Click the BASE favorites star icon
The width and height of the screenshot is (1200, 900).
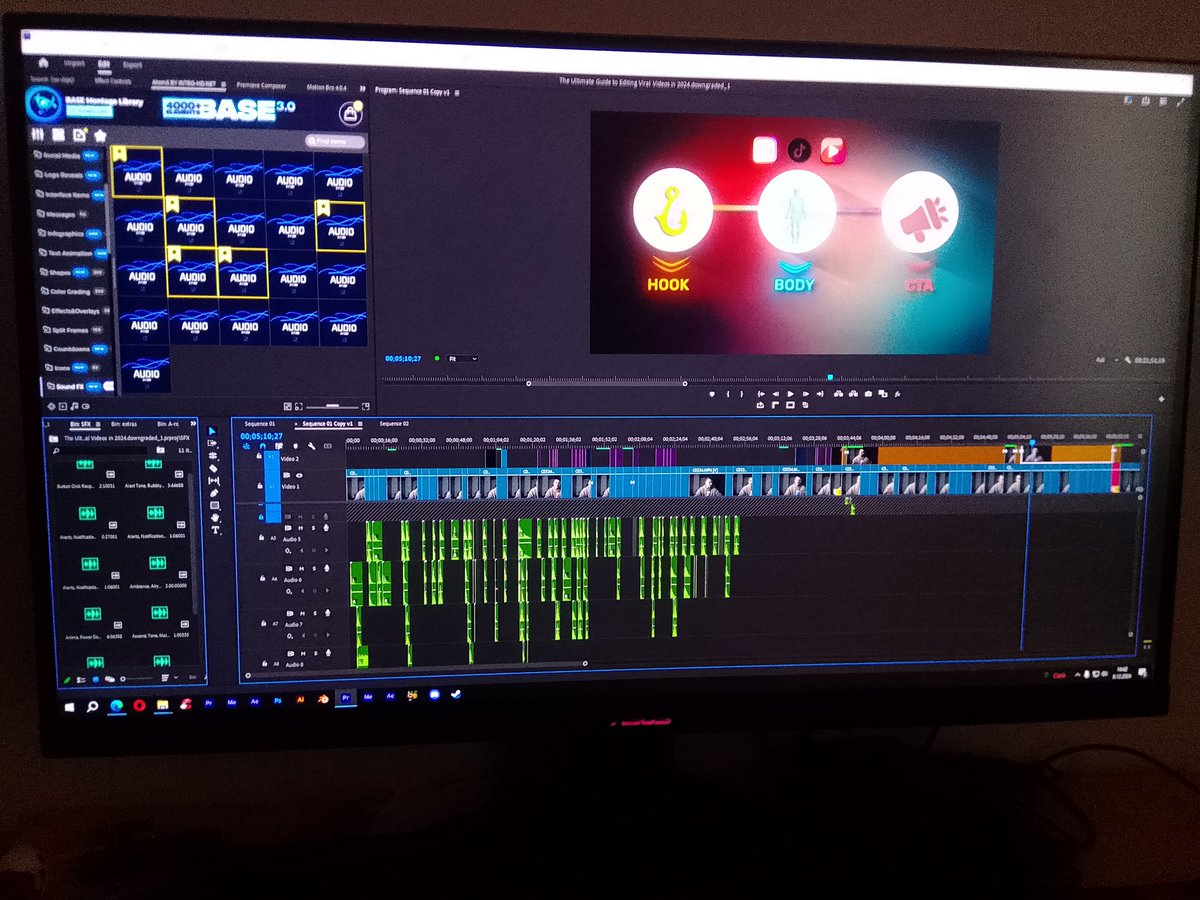pyautogui.click(x=100, y=134)
